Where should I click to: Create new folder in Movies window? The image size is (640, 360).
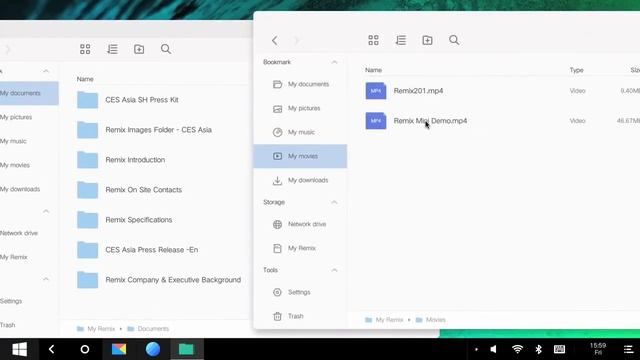pos(427,40)
